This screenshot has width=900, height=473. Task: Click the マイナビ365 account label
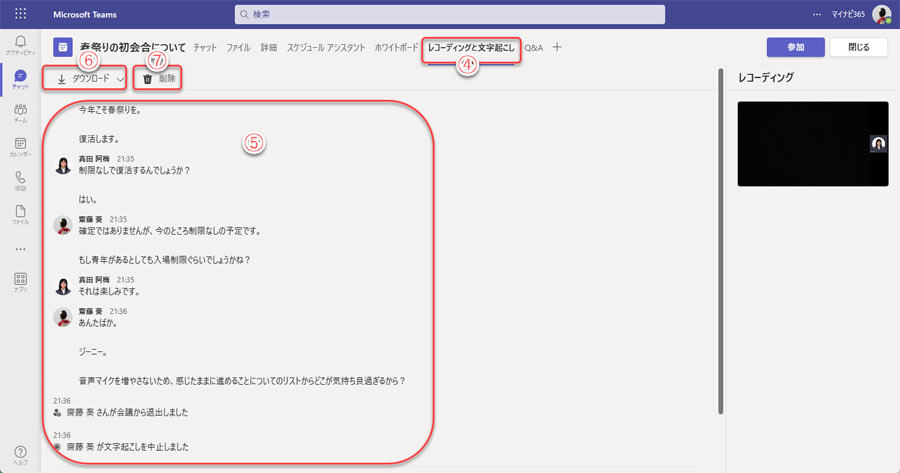pyautogui.click(x=848, y=14)
